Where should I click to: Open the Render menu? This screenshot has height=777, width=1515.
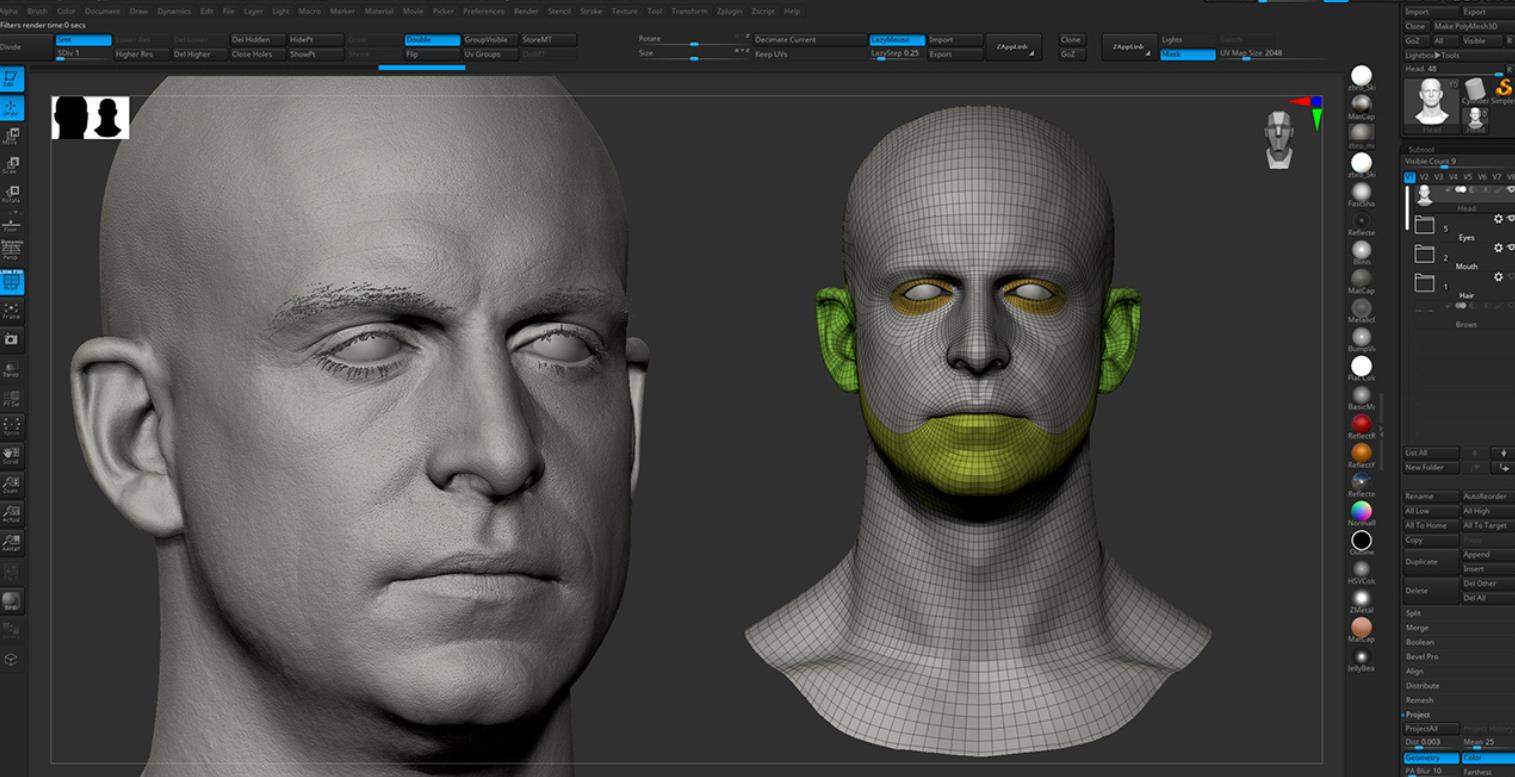526,11
